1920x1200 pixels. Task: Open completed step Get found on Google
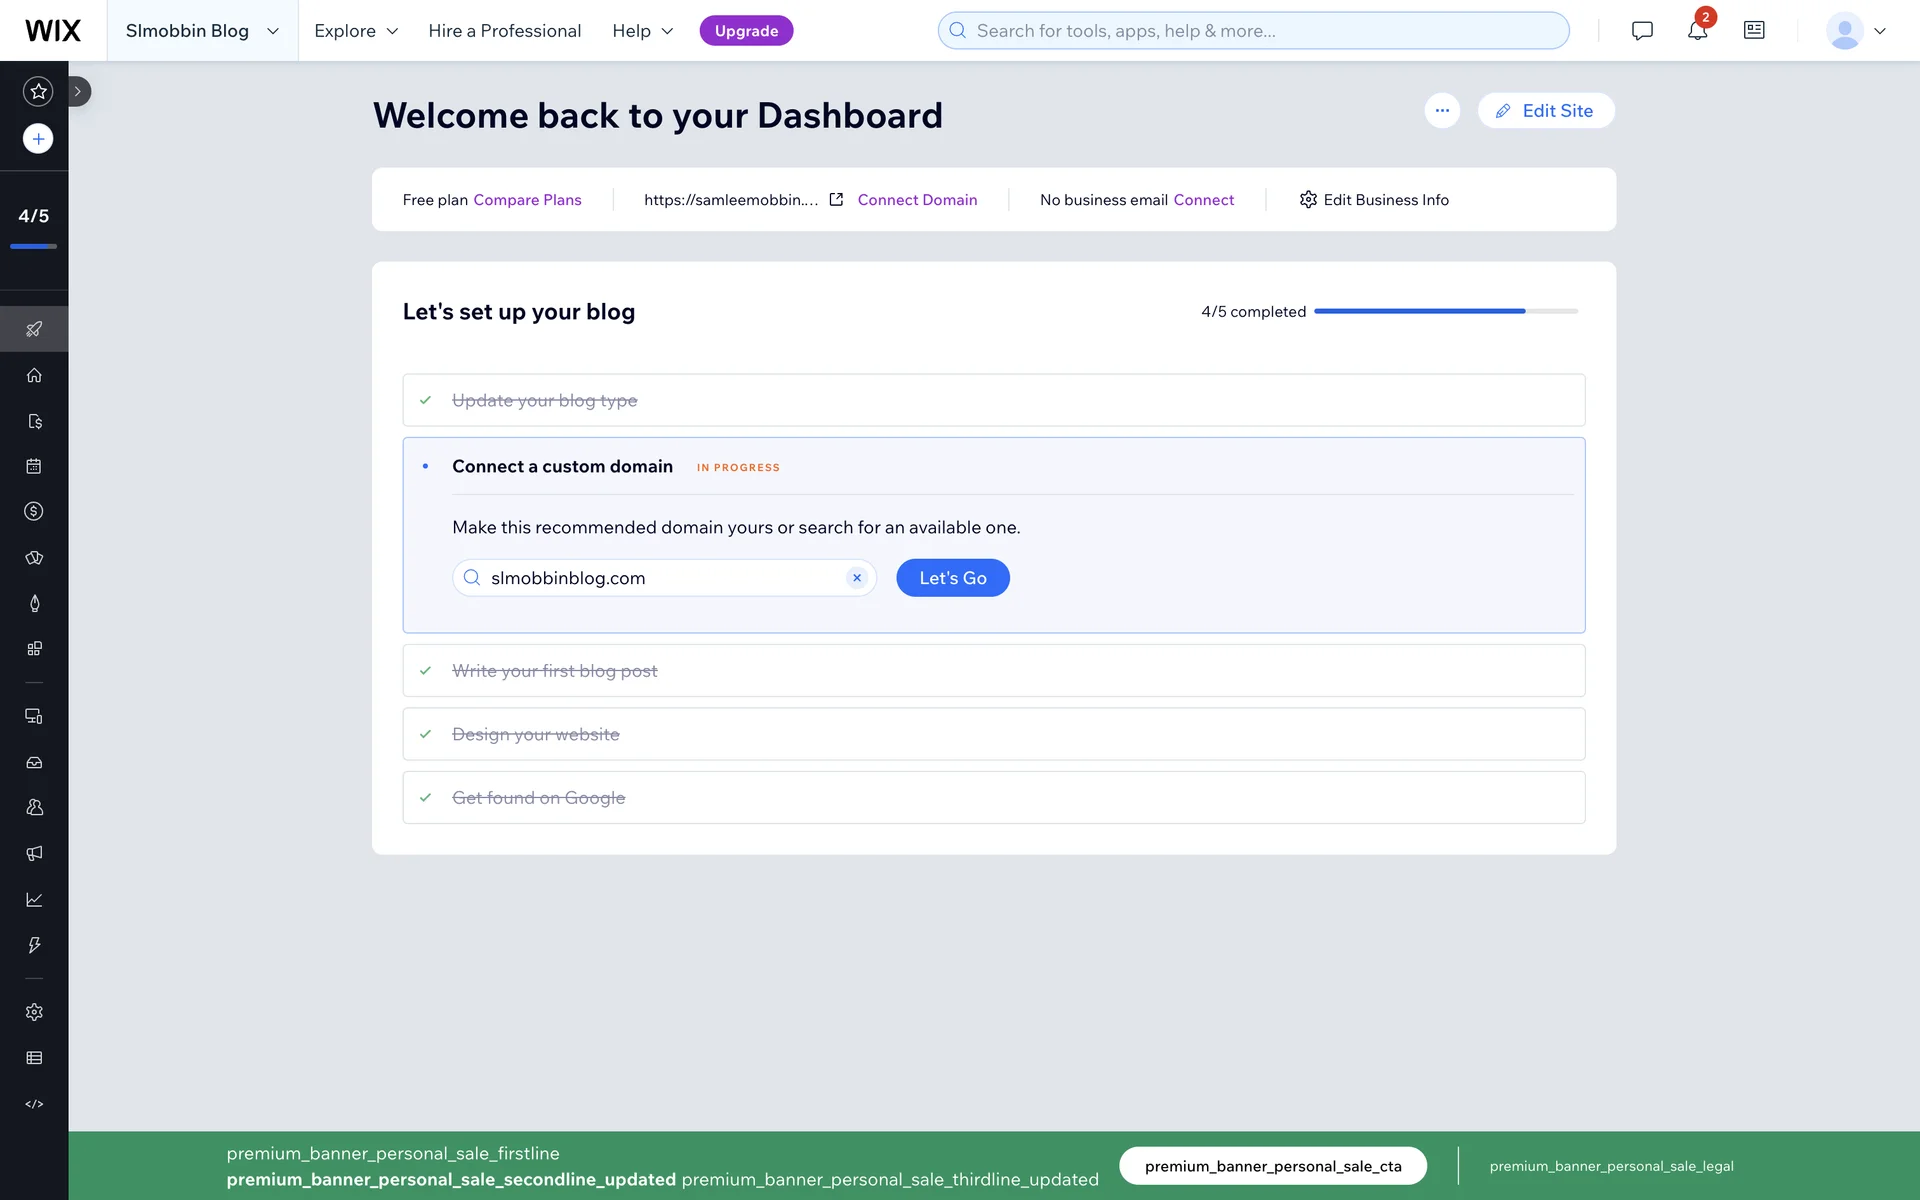click(539, 798)
